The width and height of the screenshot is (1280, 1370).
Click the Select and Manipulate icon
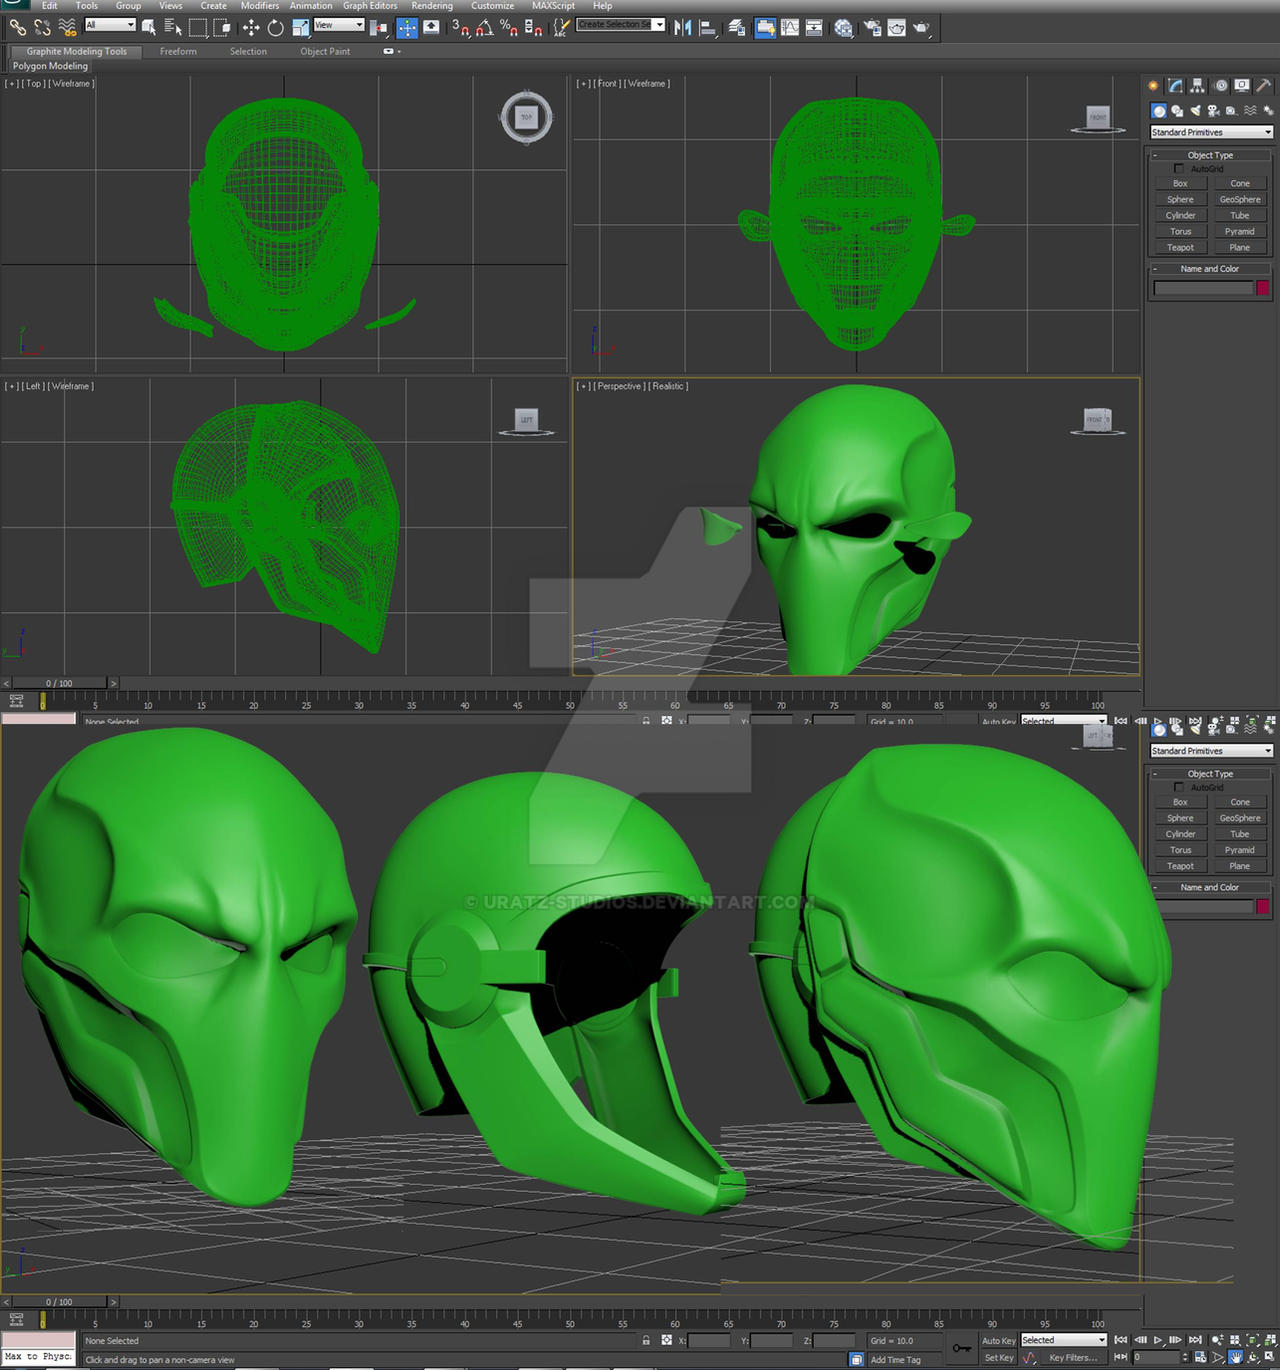[x=407, y=27]
